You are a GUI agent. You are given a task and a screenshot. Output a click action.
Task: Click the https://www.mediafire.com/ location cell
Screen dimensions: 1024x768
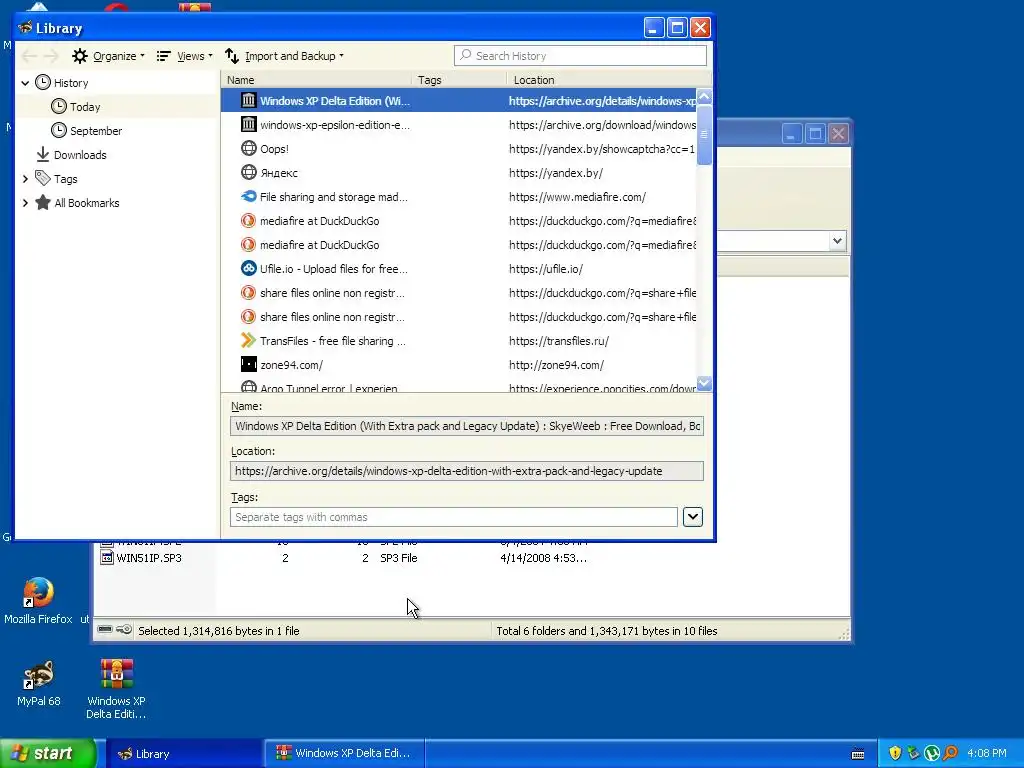click(577, 197)
